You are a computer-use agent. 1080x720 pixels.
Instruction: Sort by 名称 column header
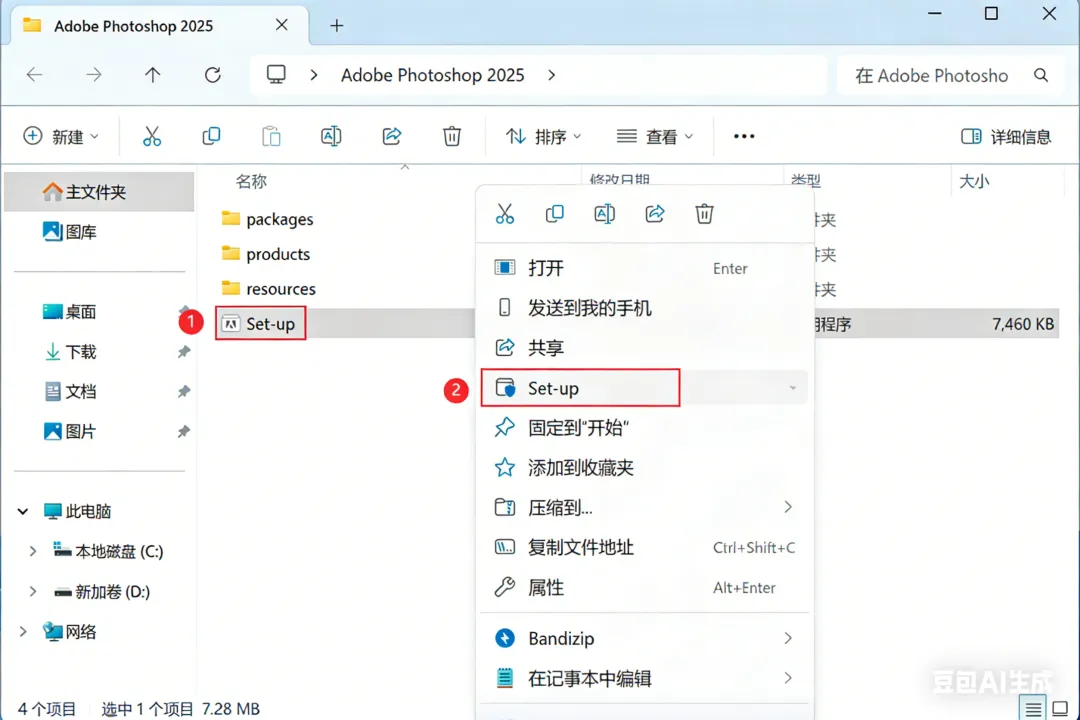(251, 181)
